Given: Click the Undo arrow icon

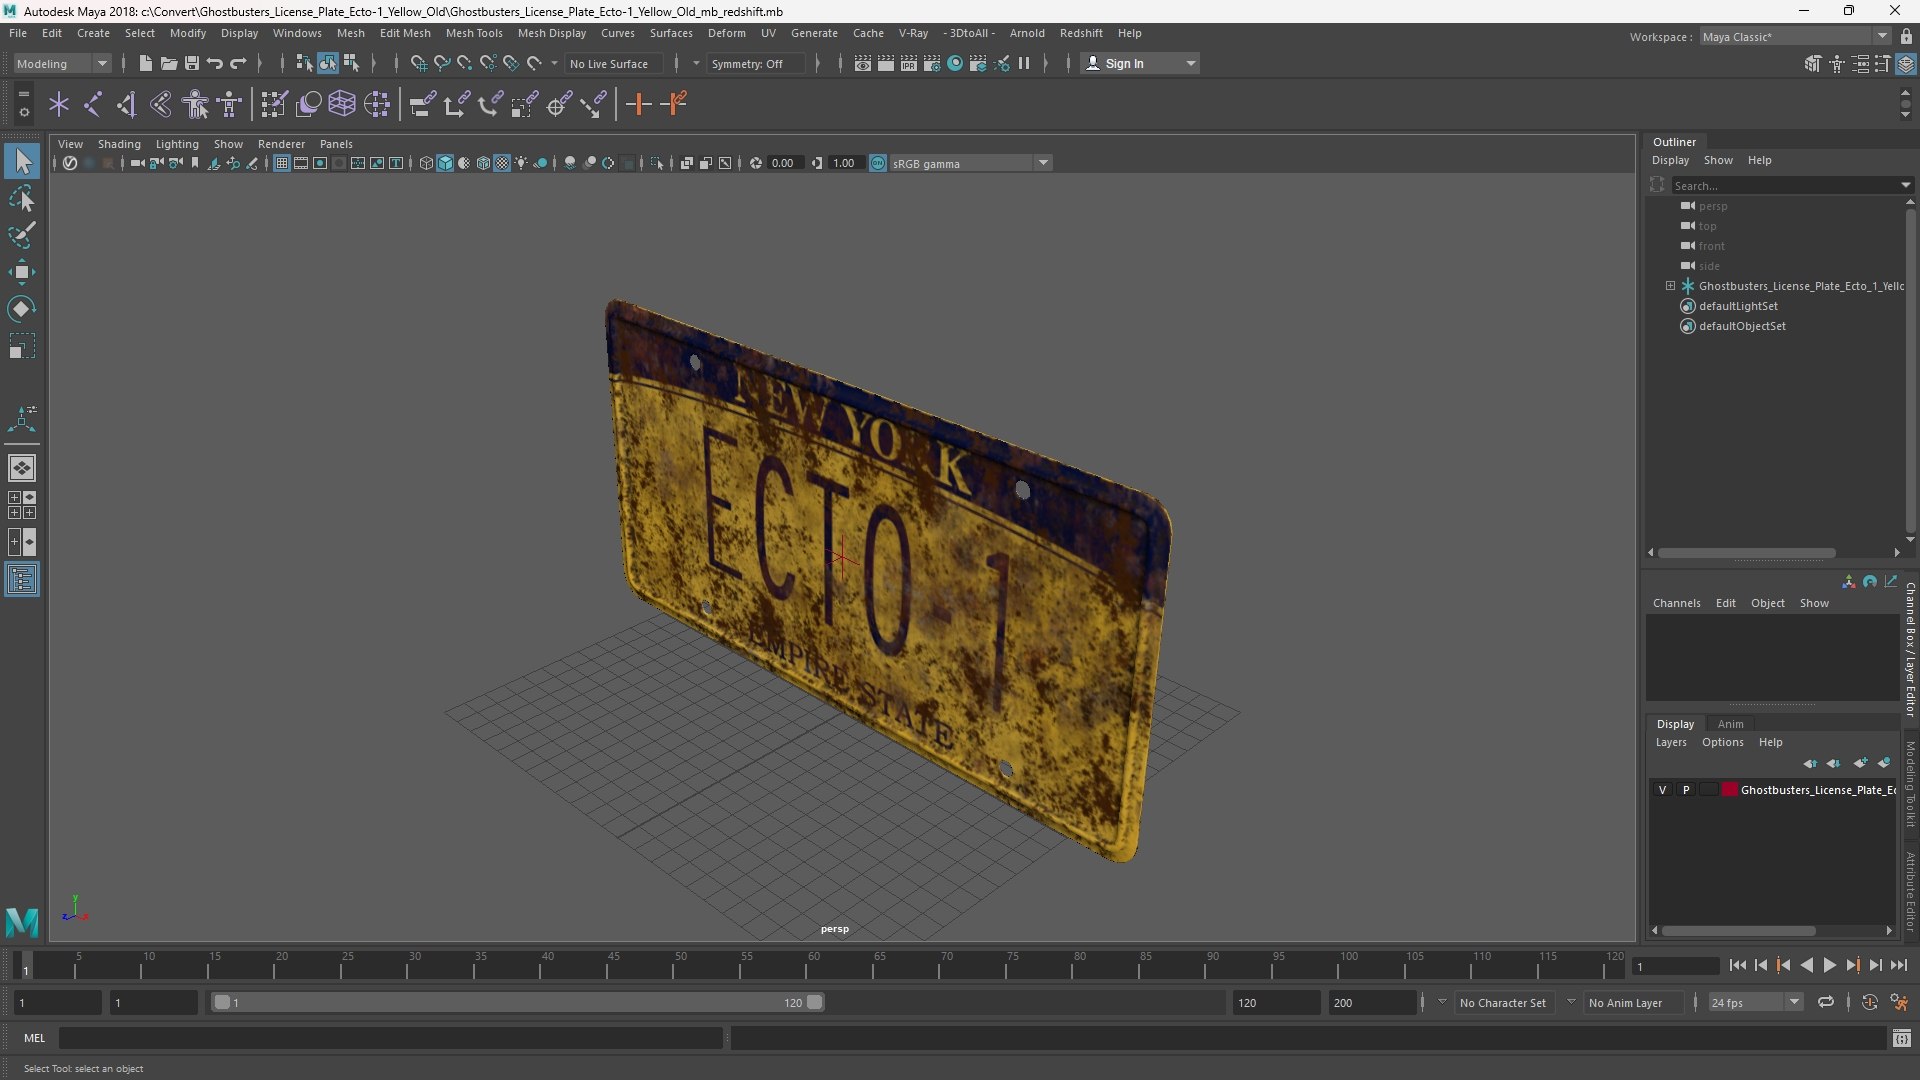Looking at the screenshot, I should point(214,63).
